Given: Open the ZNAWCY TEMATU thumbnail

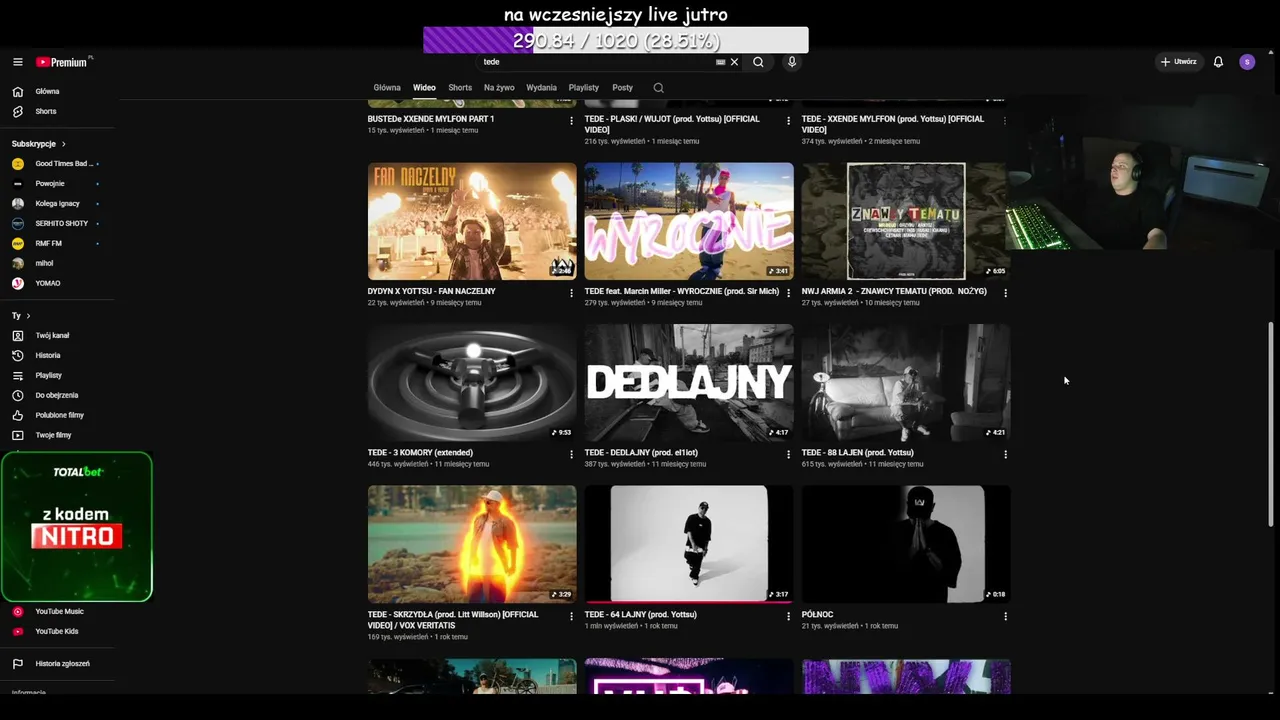Looking at the screenshot, I should pos(906,221).
